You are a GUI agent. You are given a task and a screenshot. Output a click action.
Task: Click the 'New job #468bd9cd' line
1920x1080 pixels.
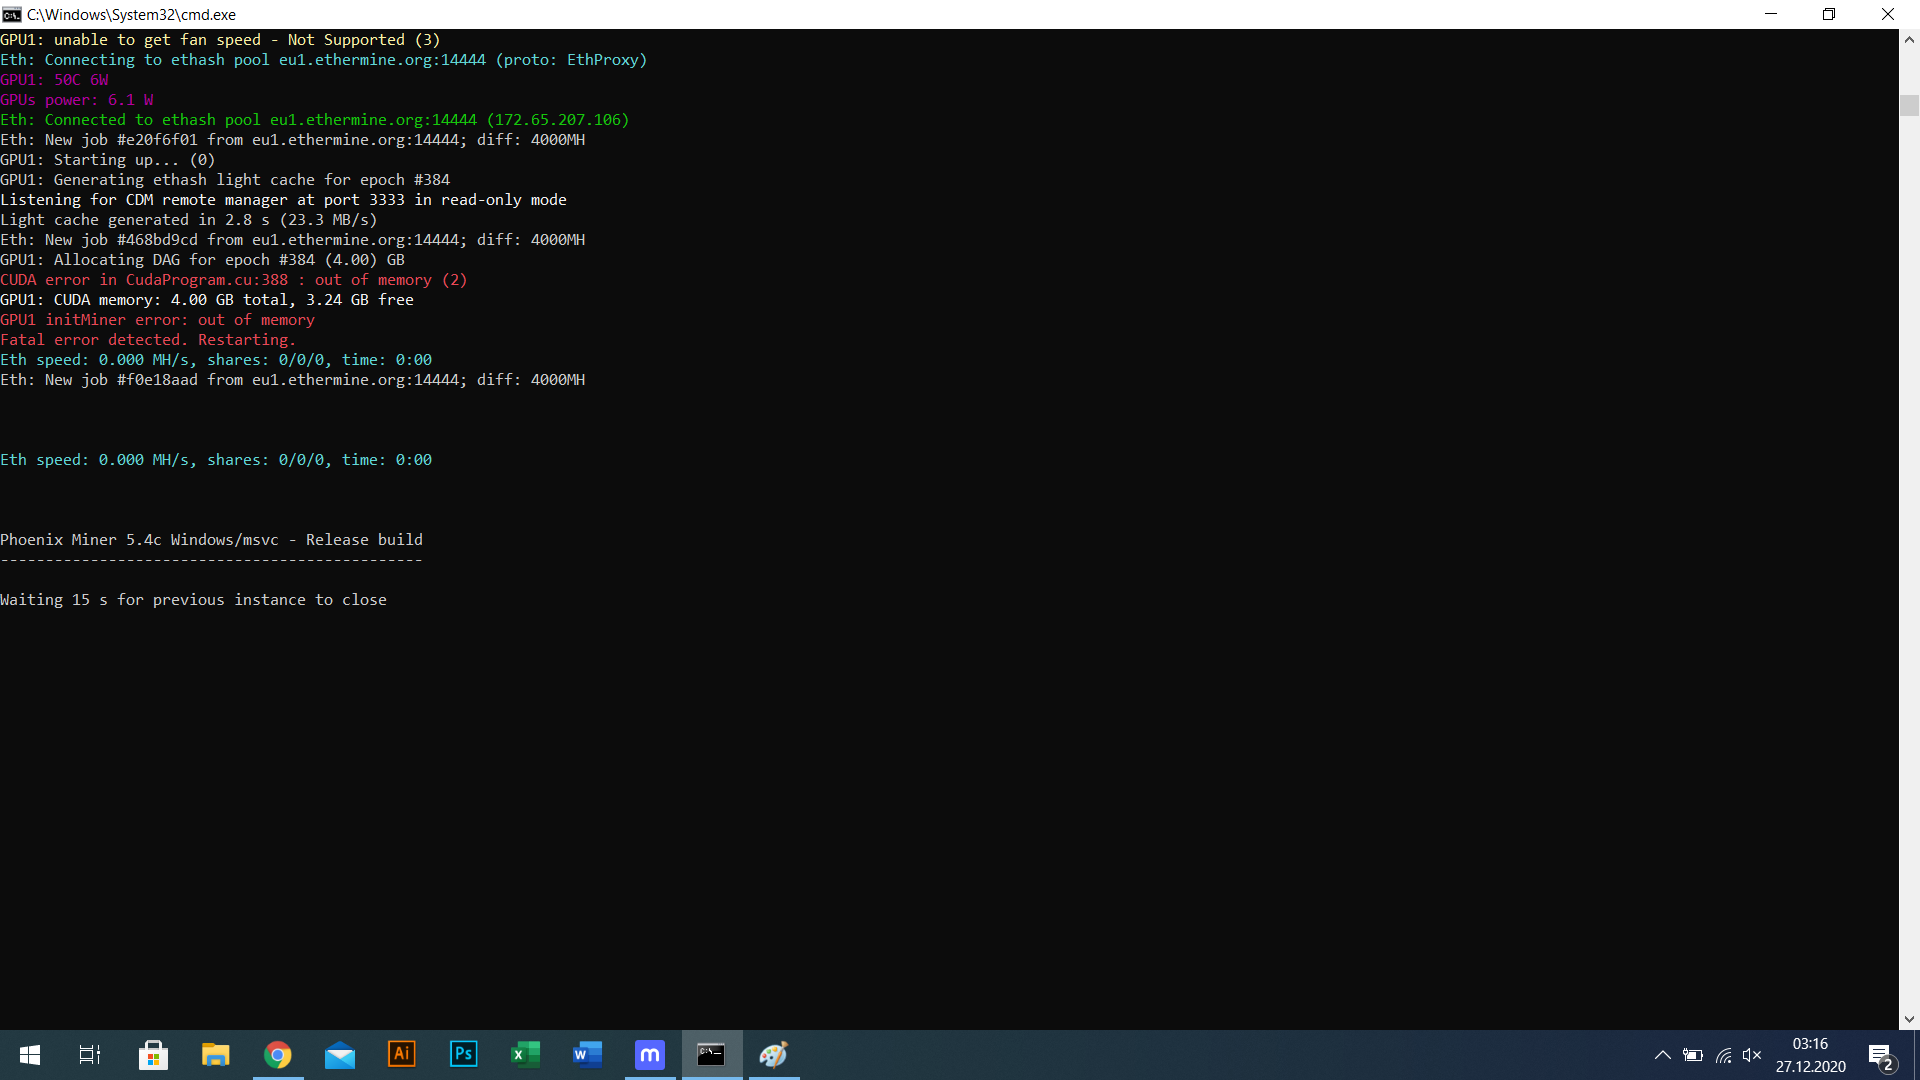[x=292, y=240]
